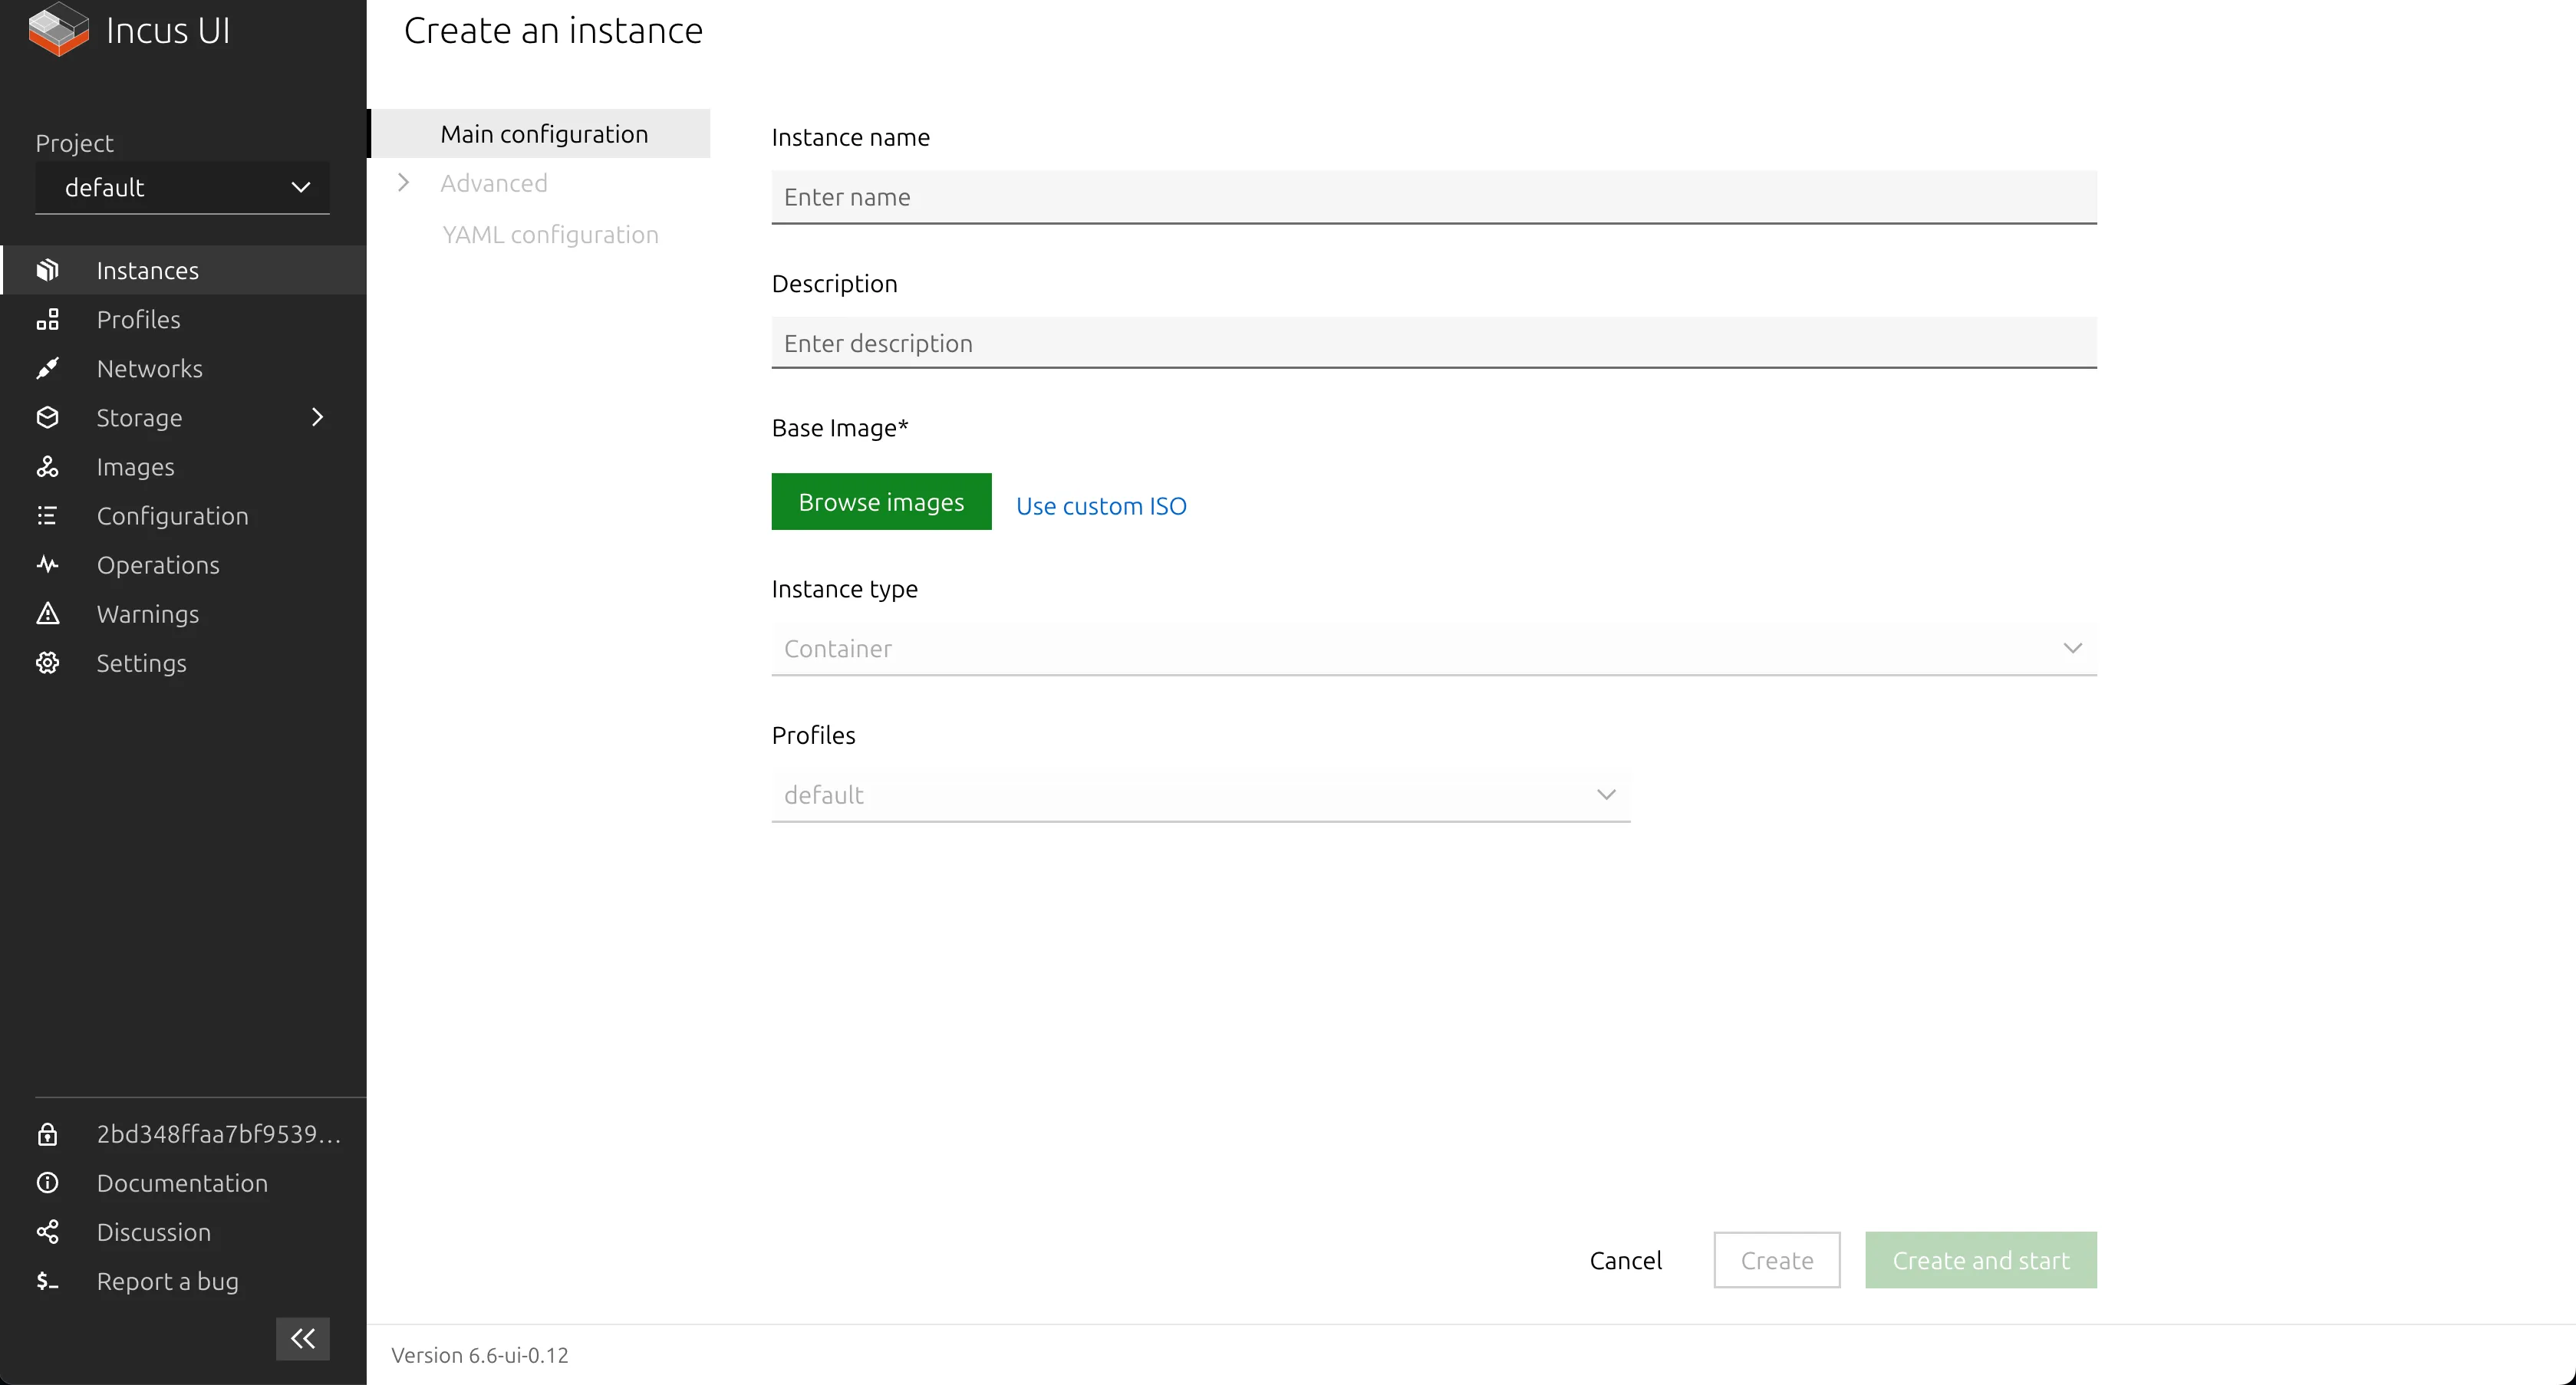The height and width of the screenshot is (1385, 2576).
Task: Click the collapse sidebar arrow
Action: coord(304,1339)
